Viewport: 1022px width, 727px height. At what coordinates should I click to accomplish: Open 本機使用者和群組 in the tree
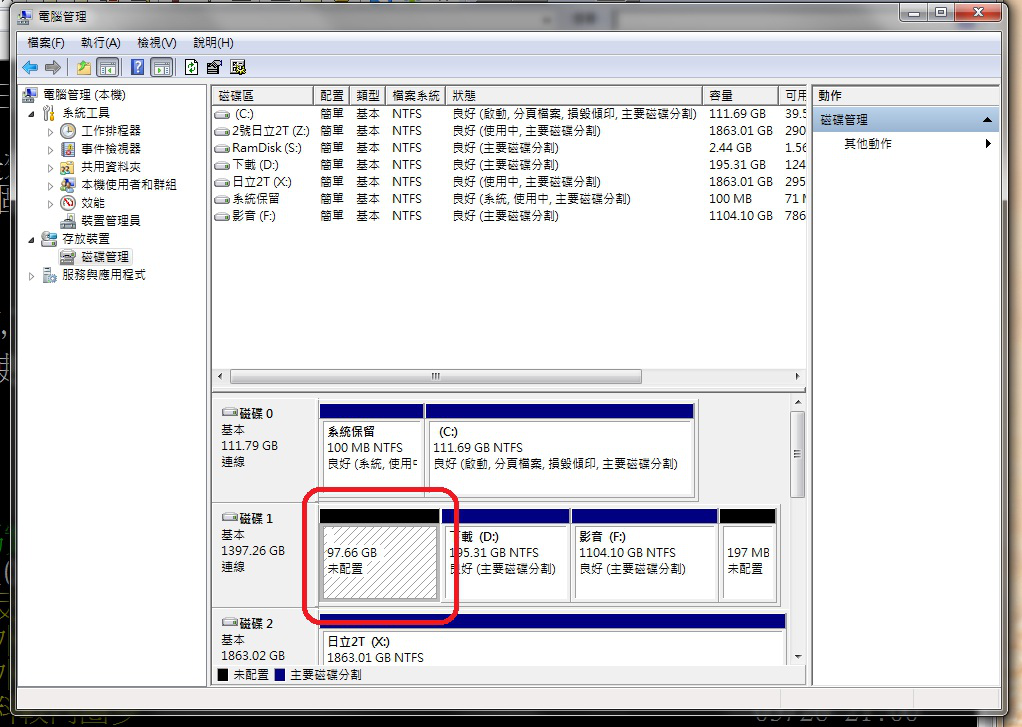pyautogui.click(x=128, y=185)
